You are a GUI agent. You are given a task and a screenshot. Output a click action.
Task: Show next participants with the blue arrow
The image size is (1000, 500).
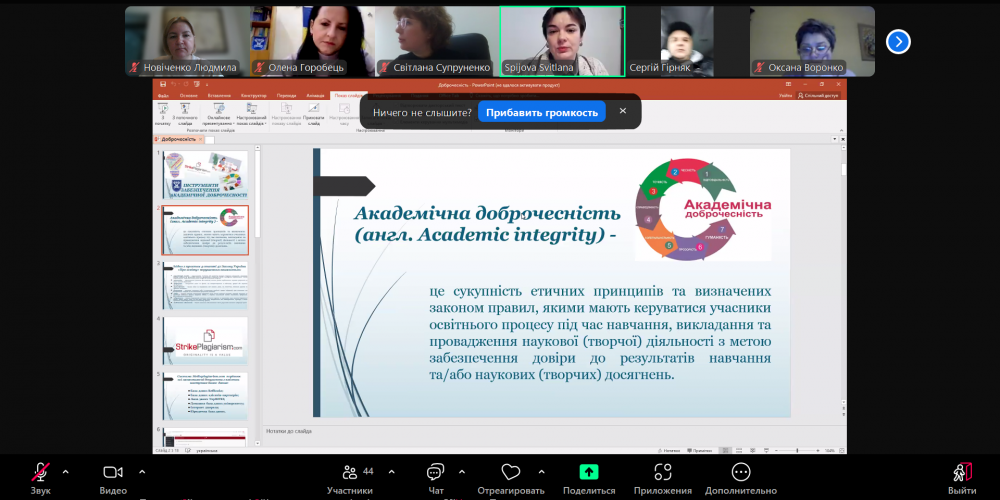[x=899, y=41]
